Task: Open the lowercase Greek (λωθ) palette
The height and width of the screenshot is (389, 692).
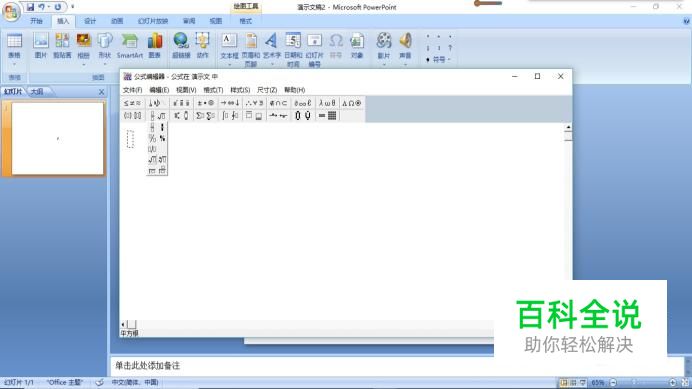Action: pyautogui.click(x=327, y=103)
